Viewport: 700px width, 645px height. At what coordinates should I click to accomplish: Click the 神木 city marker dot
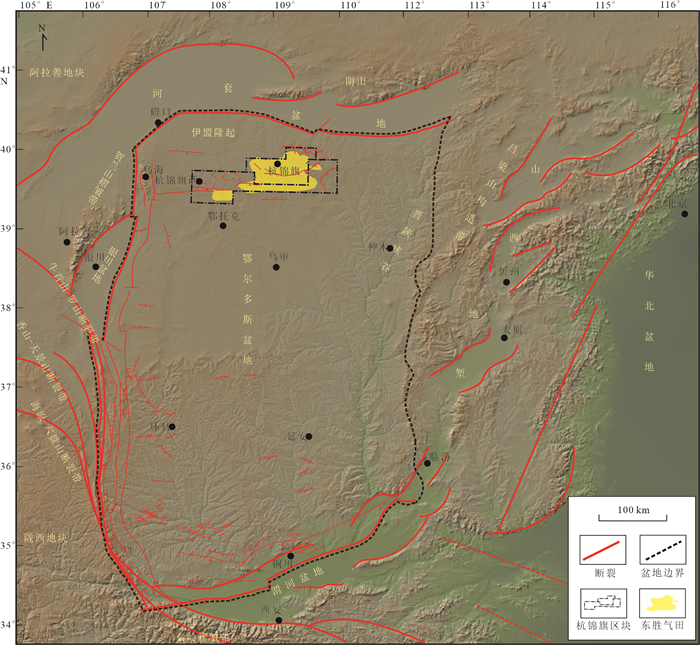[x=390, y=248]
